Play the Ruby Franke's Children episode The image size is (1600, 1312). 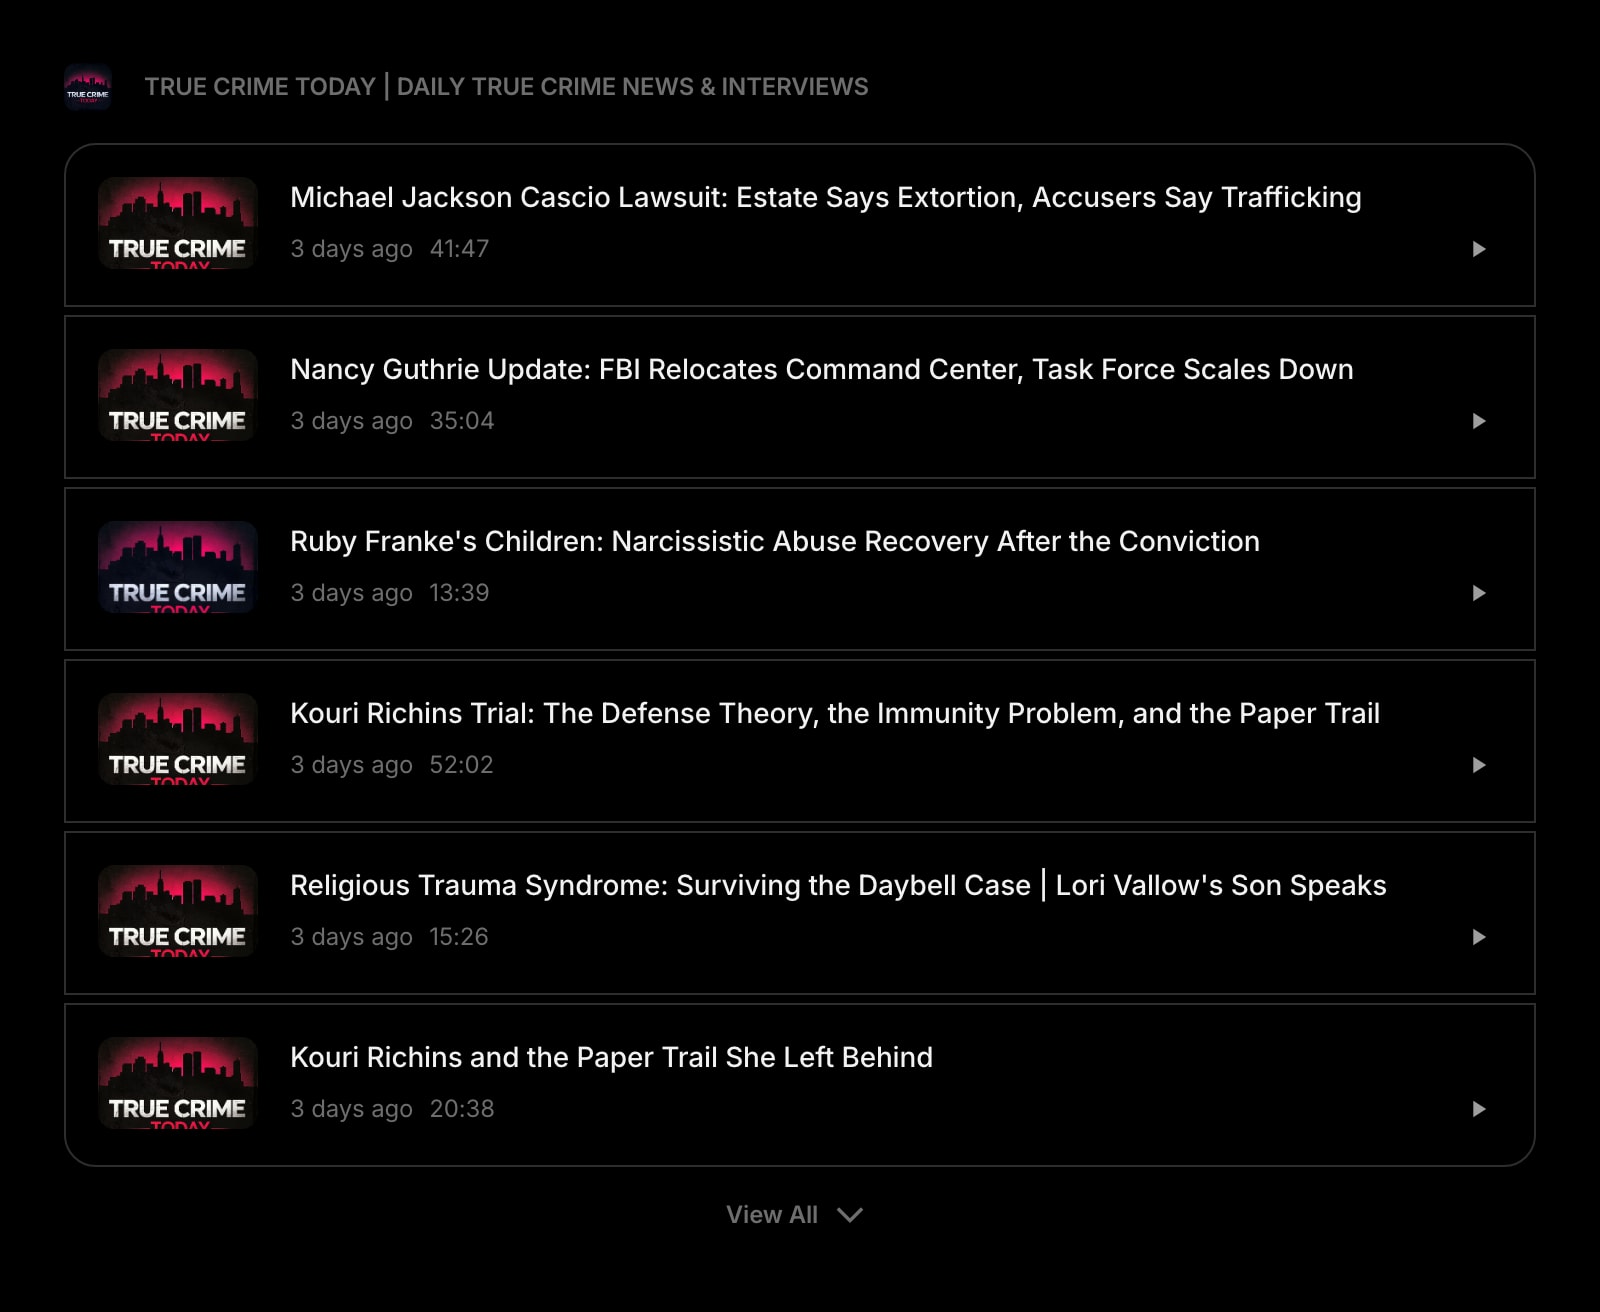pos(1478,593)
